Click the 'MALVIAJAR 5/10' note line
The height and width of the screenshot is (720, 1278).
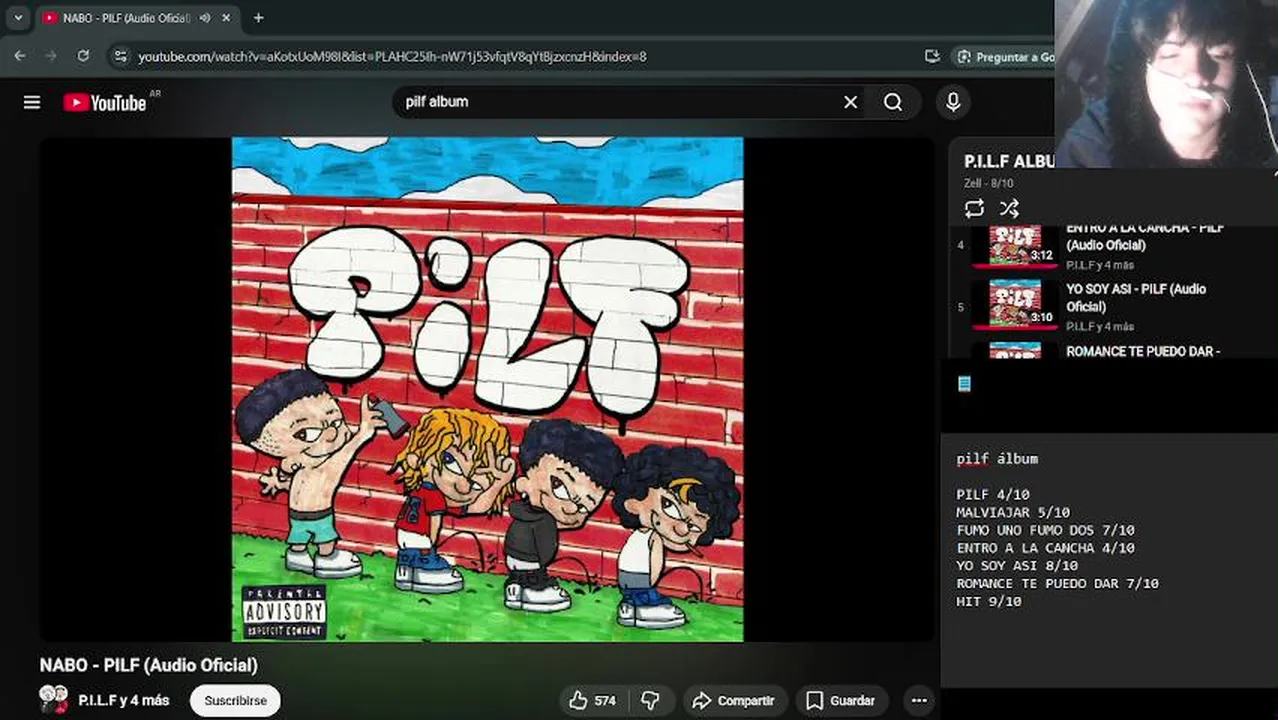(x=1013, y=513)
